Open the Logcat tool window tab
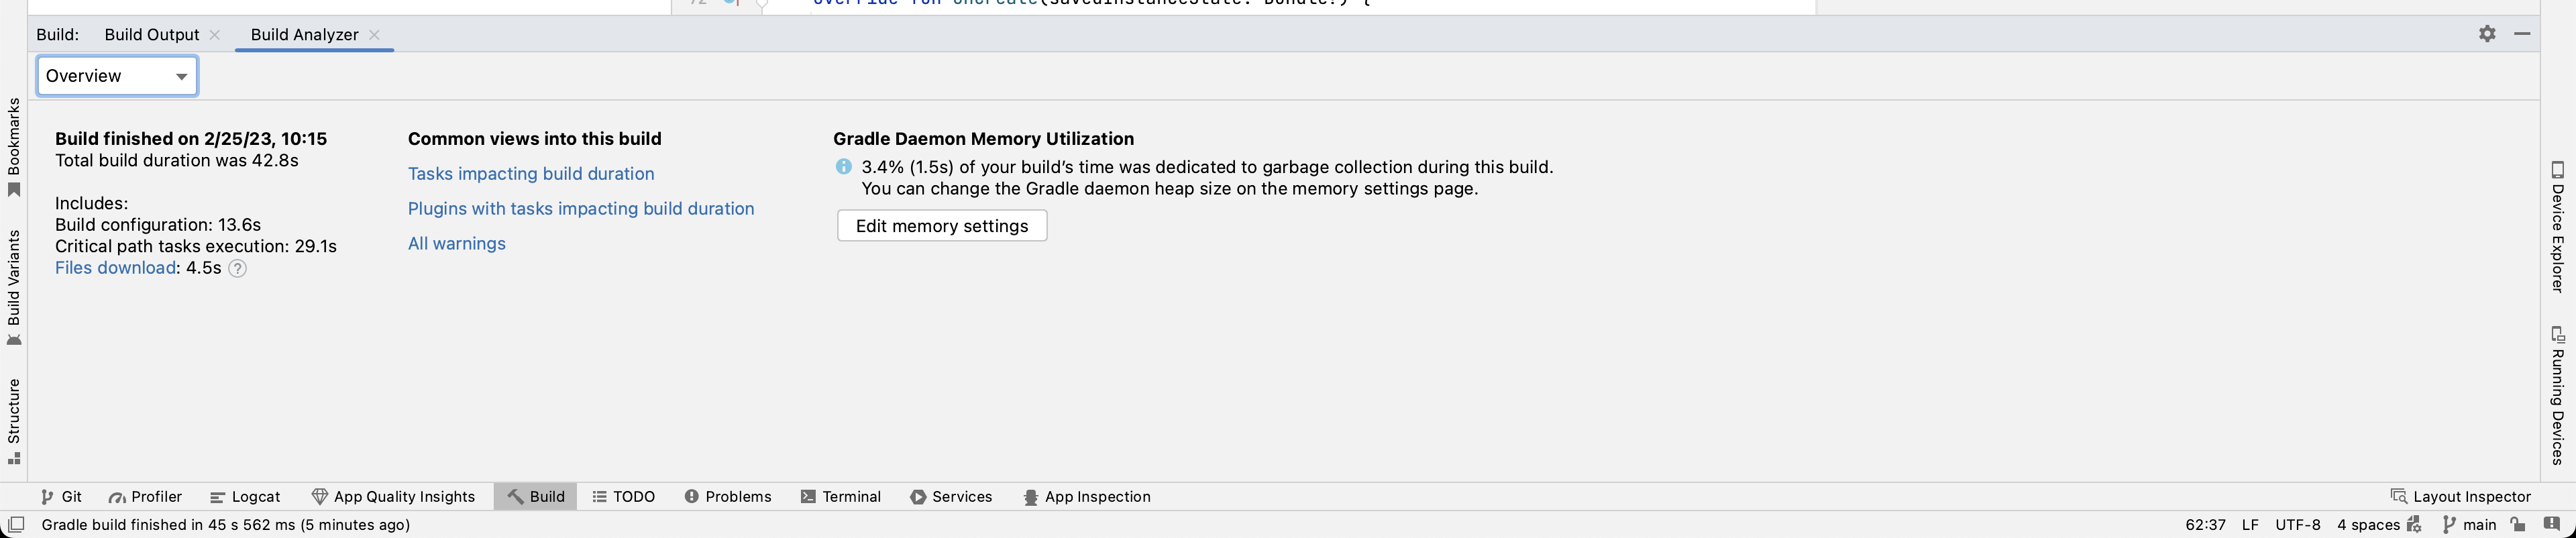Viewport: 2576px width, 538px height. pos(245,496)
